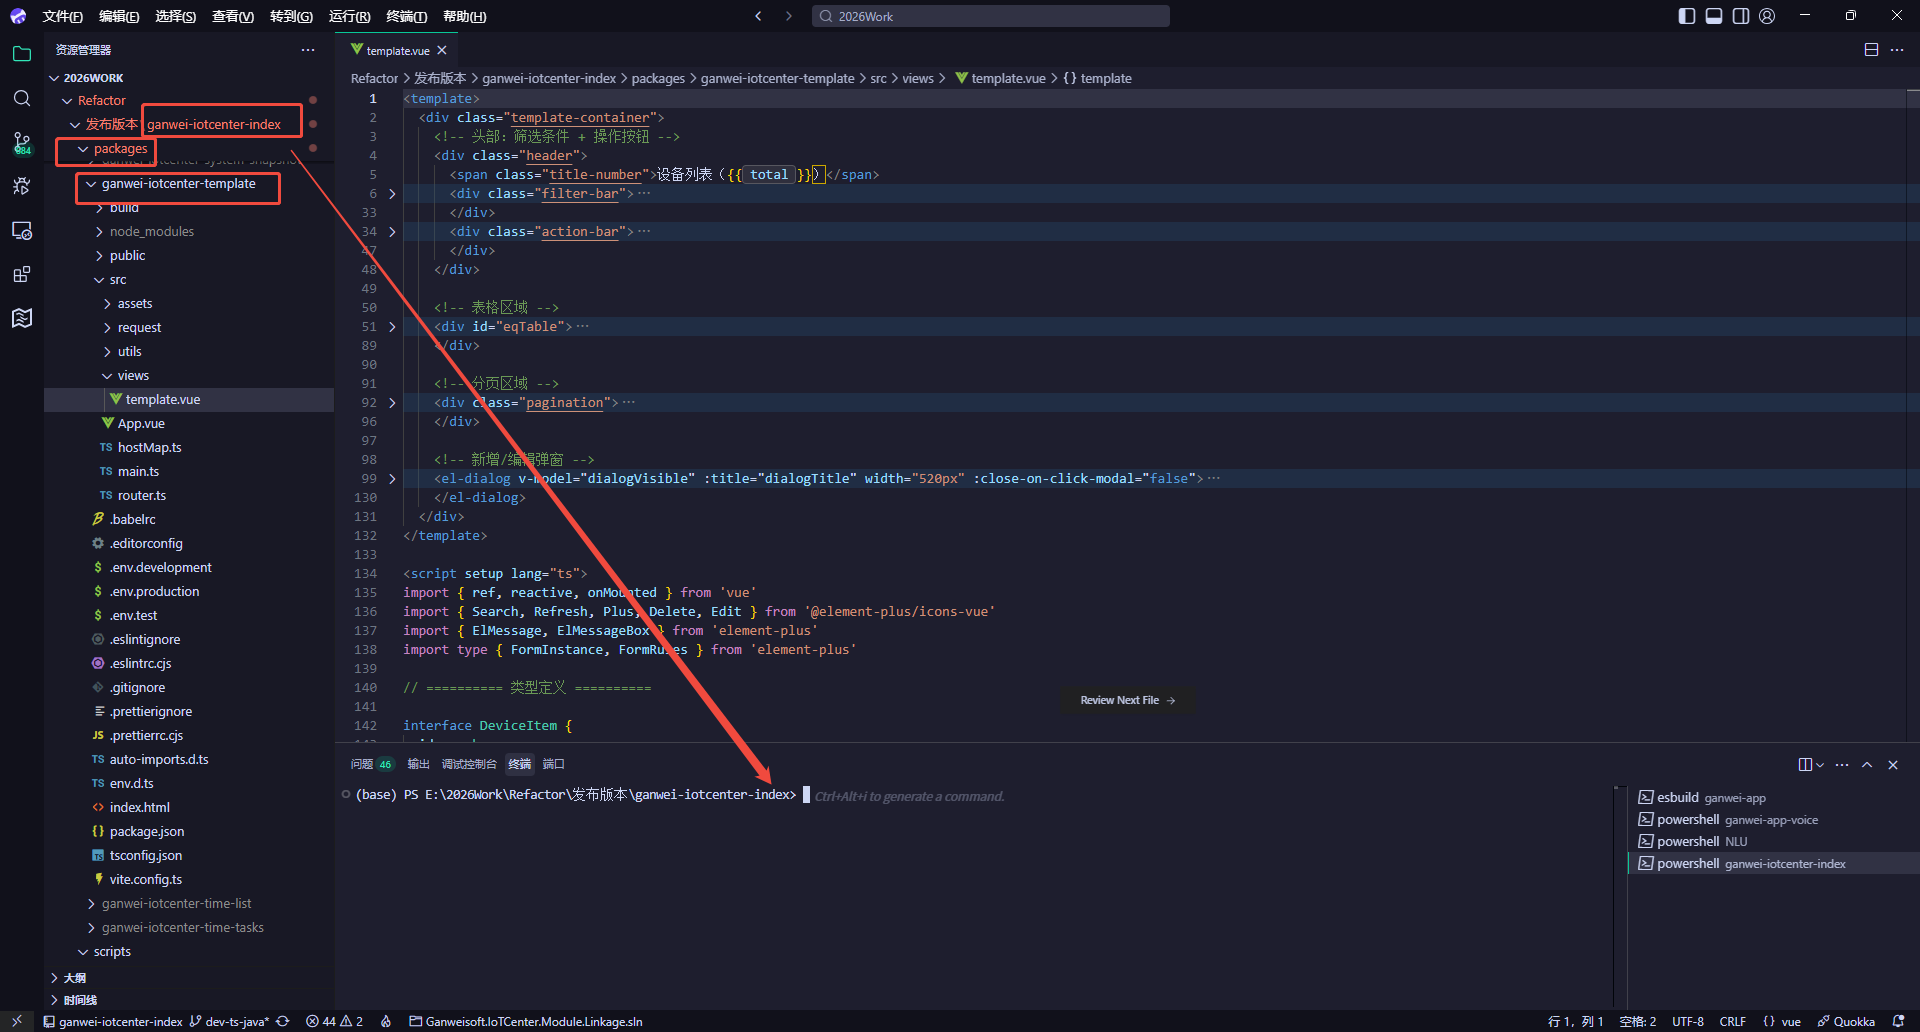The width and height of the screenshot is (1920, 1032).
Task: Open the Extensions view
Action: point(22,274)
